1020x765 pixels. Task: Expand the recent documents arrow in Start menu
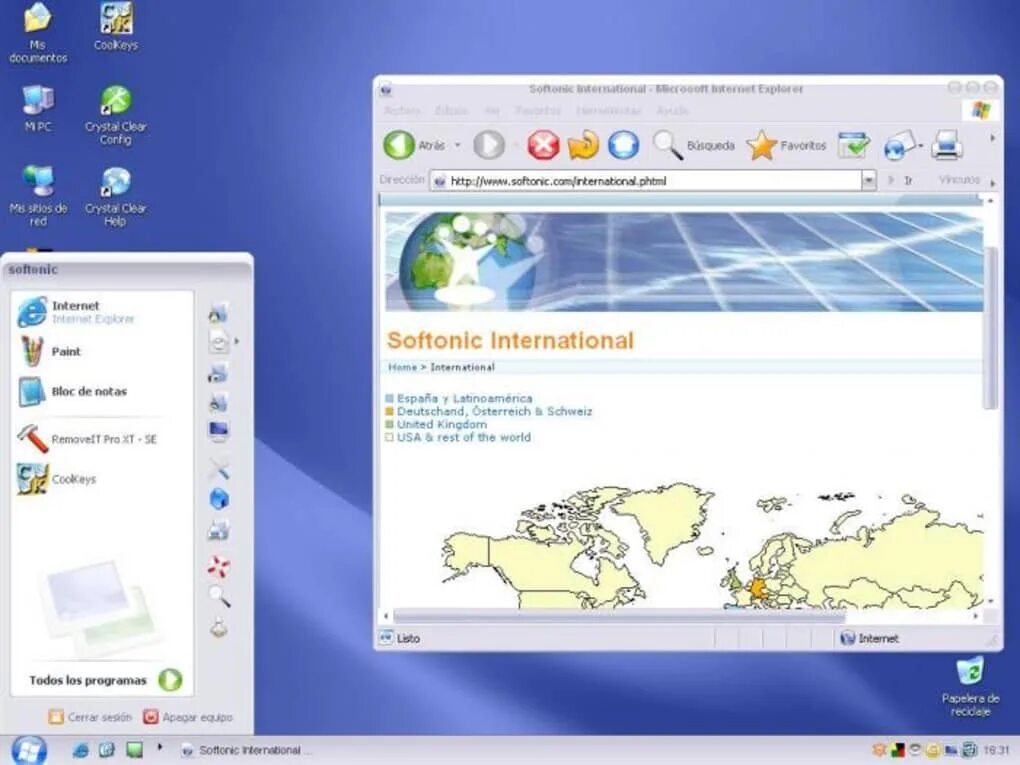[236, 341]
